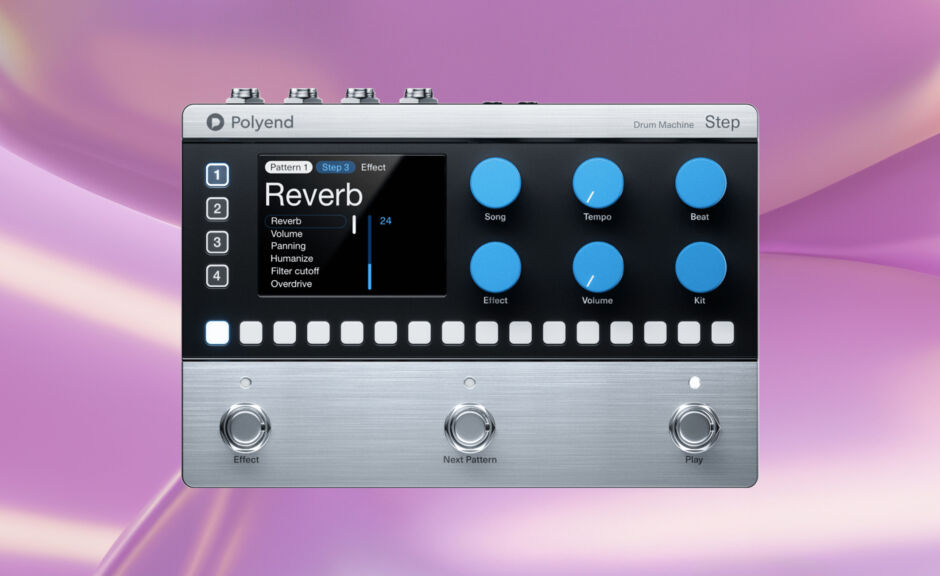
Task: Click the Polyend logo icon
Action: point(216,123)
